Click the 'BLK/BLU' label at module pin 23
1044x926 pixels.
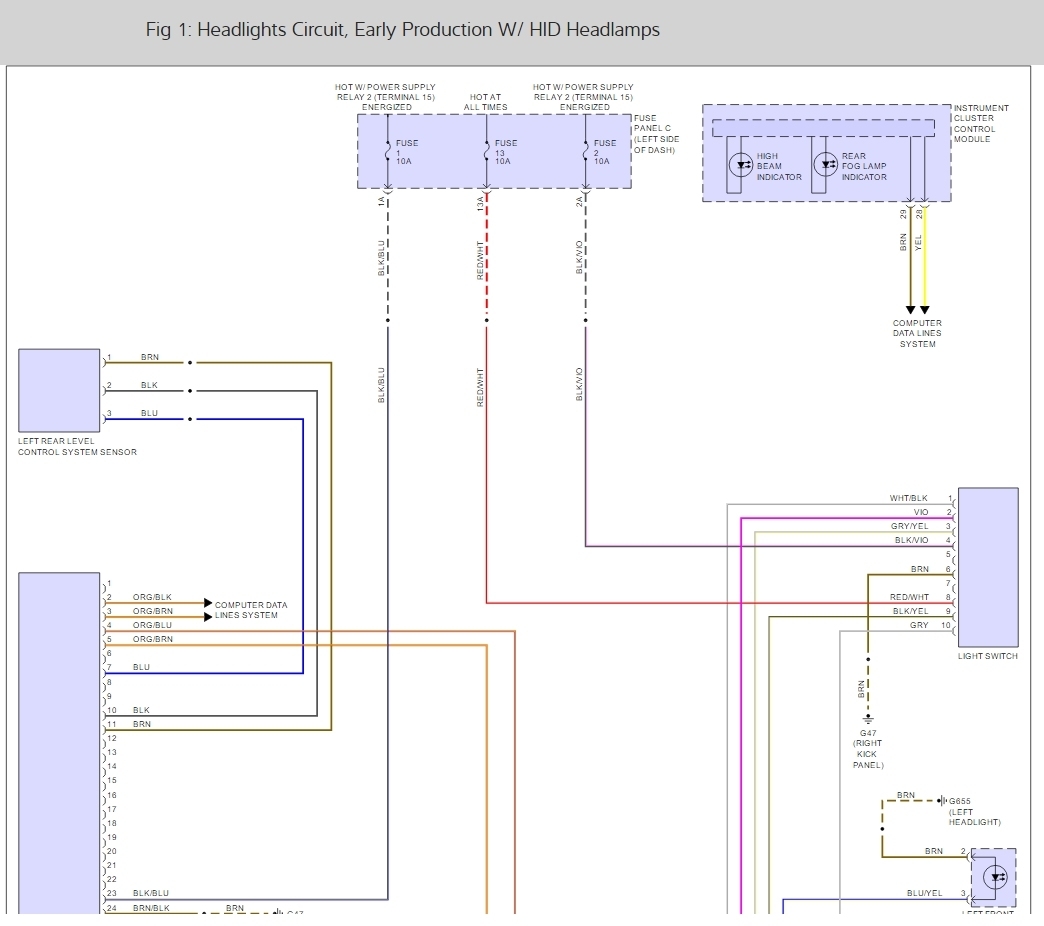coord(150,893)
